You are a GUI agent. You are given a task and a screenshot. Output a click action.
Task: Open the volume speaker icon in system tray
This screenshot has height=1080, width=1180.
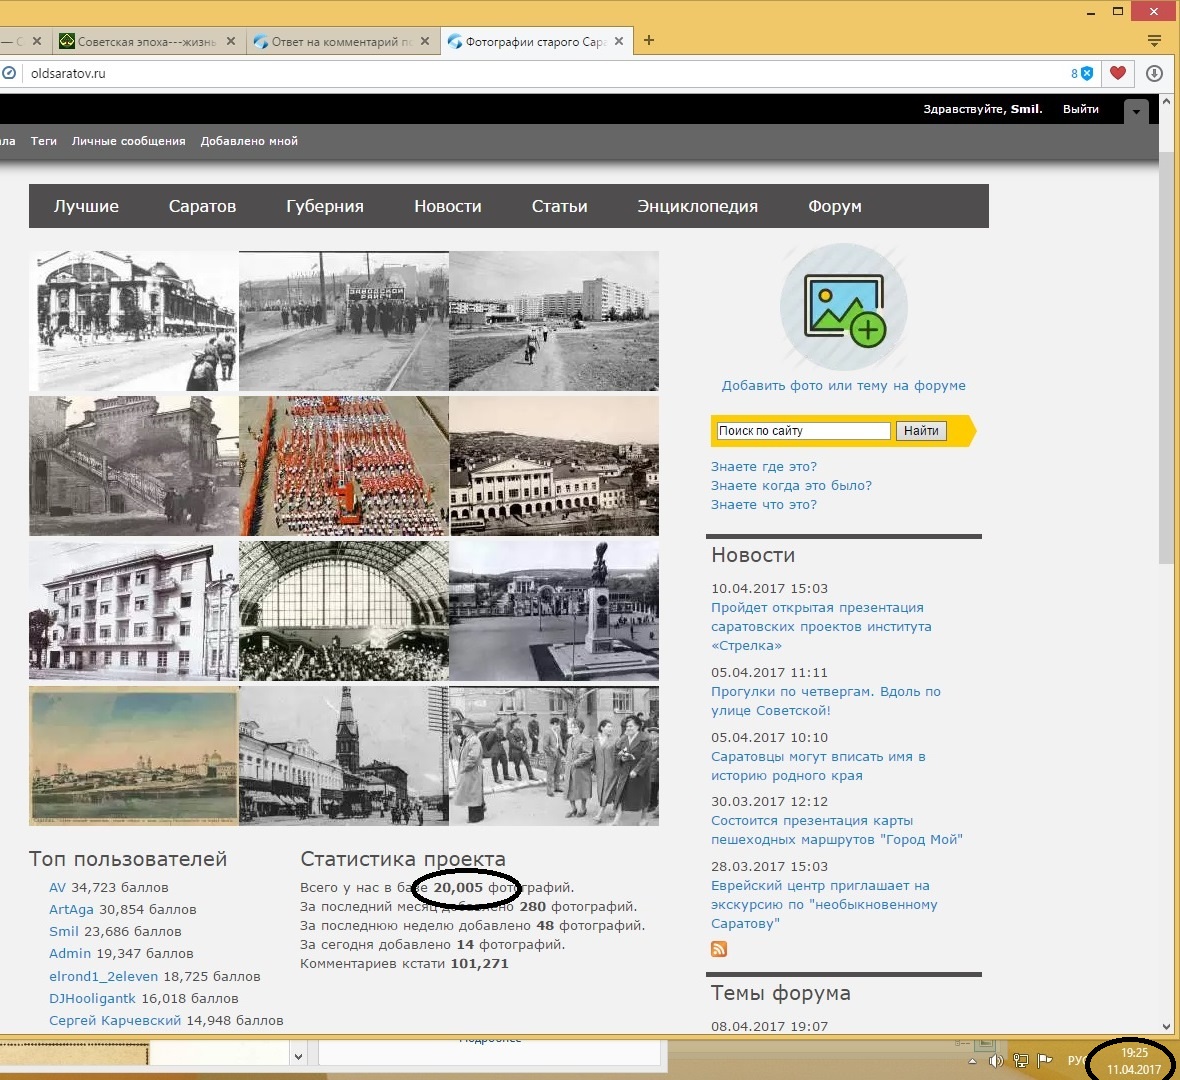pyautogui.click(x=996, y=1061)
